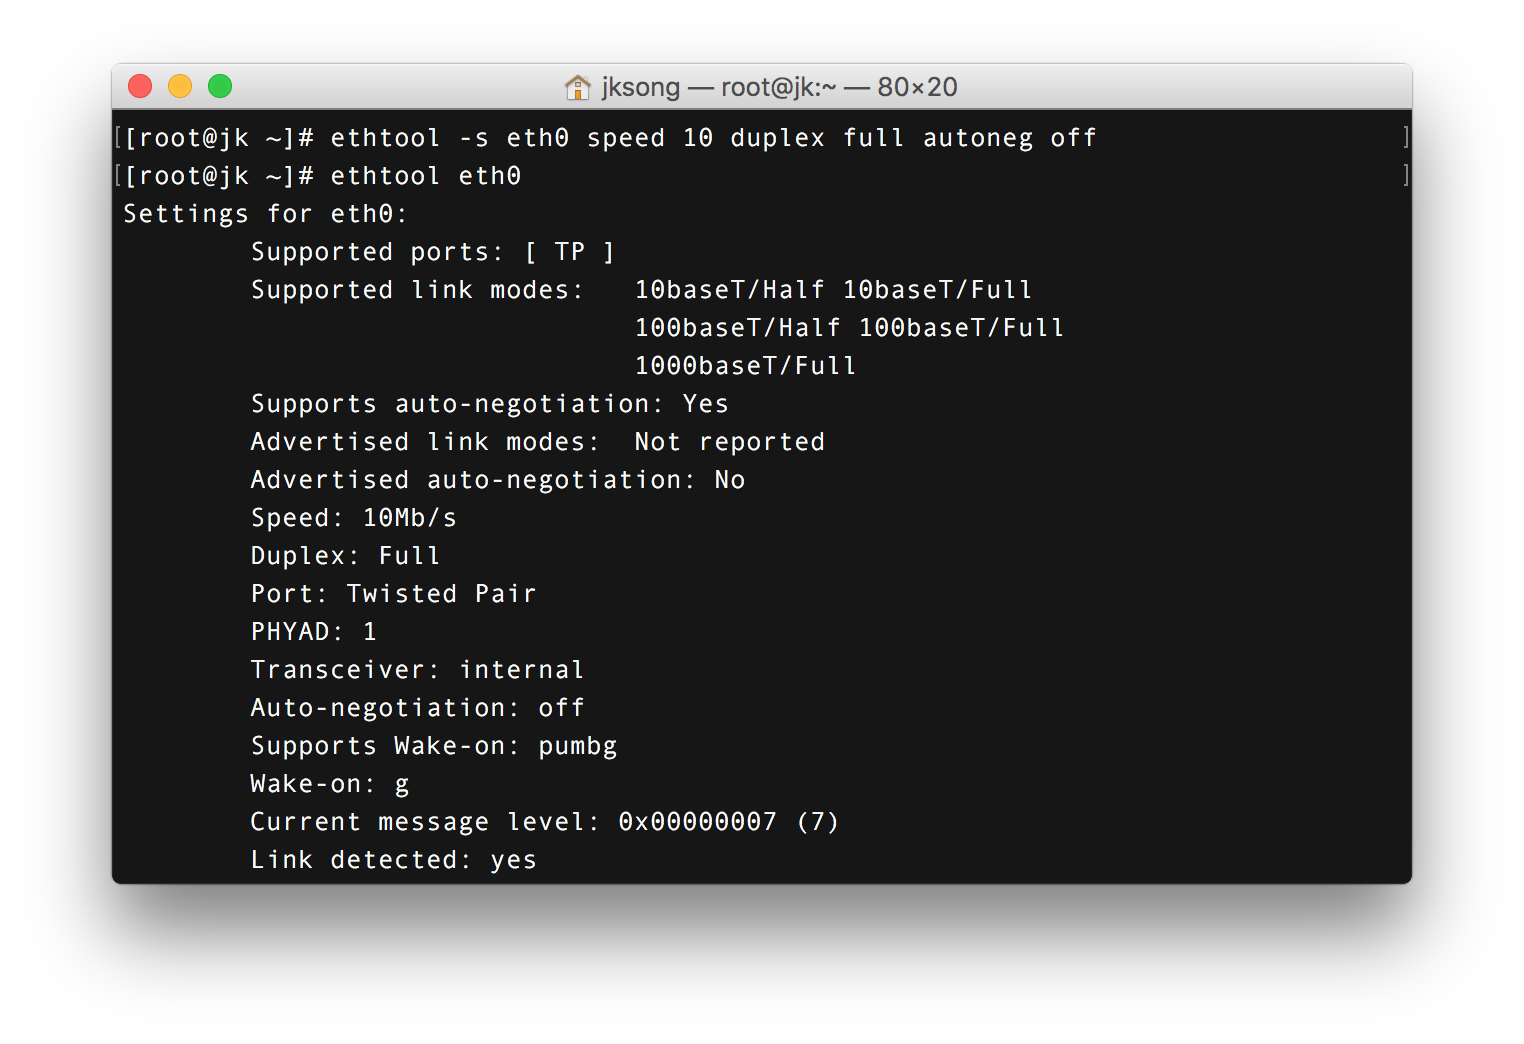Click the 'Duplex: Full' line
1524x1044 pixels.
(x=346, y=556)
